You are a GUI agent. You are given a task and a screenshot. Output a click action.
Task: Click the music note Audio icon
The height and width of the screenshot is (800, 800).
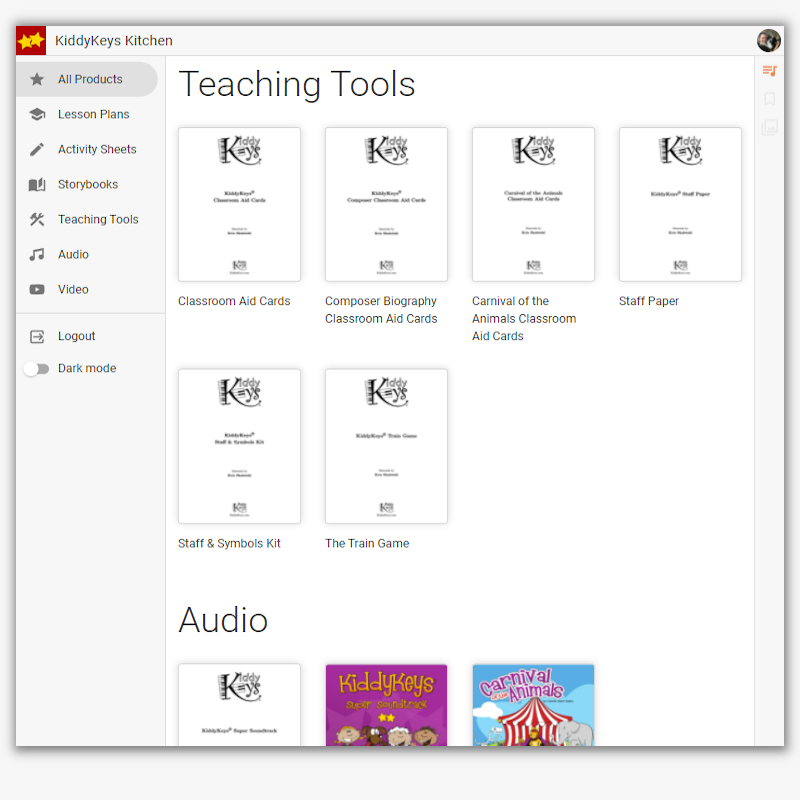tap(37, 254)
